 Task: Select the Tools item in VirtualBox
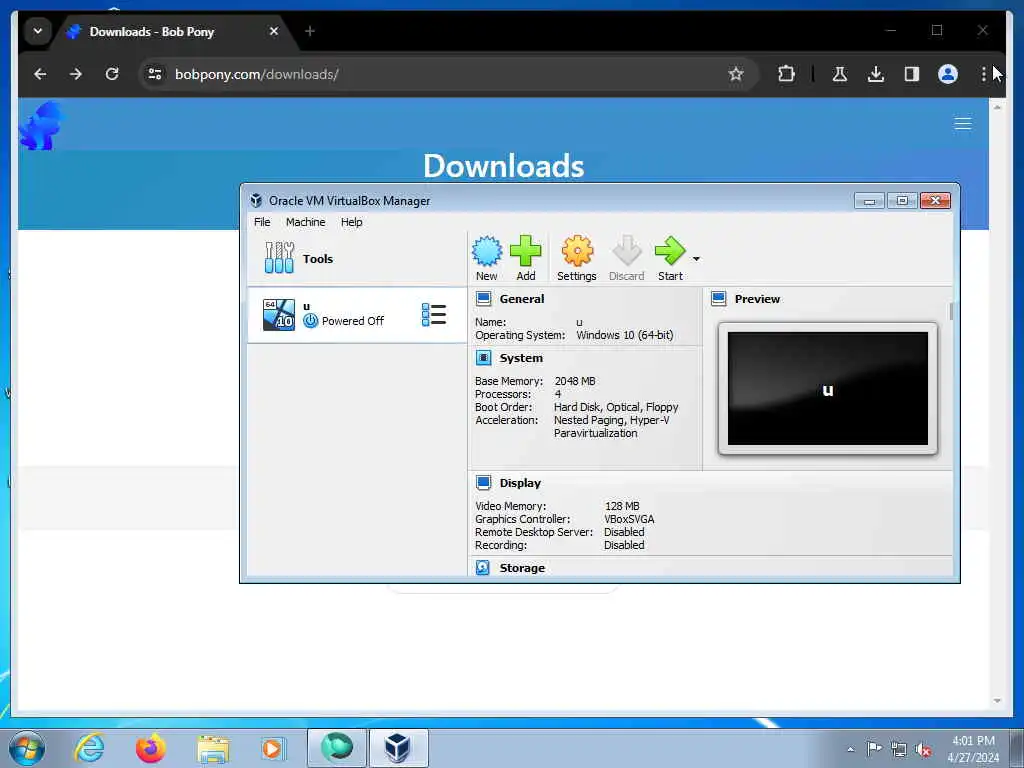(x=357, y=259)
